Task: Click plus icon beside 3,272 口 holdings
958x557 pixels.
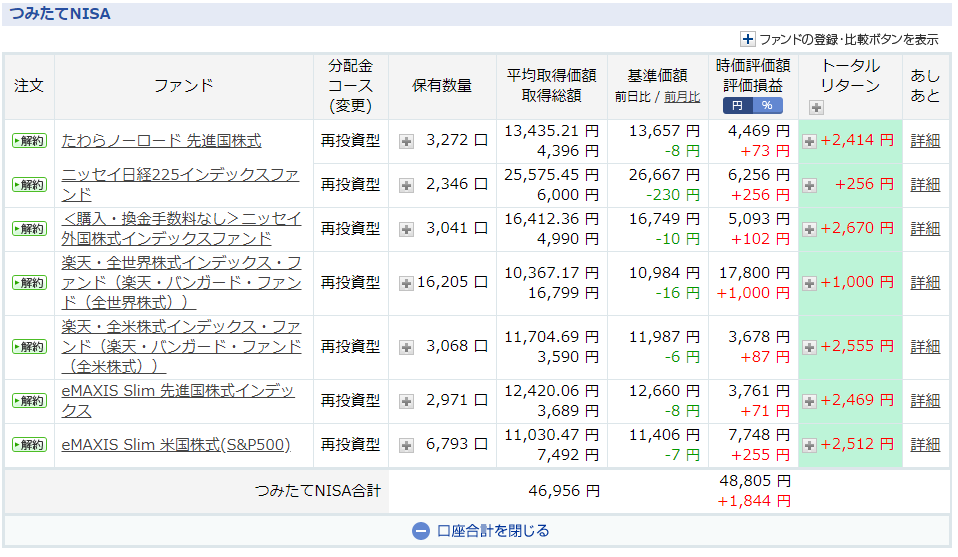Action: 406,141
